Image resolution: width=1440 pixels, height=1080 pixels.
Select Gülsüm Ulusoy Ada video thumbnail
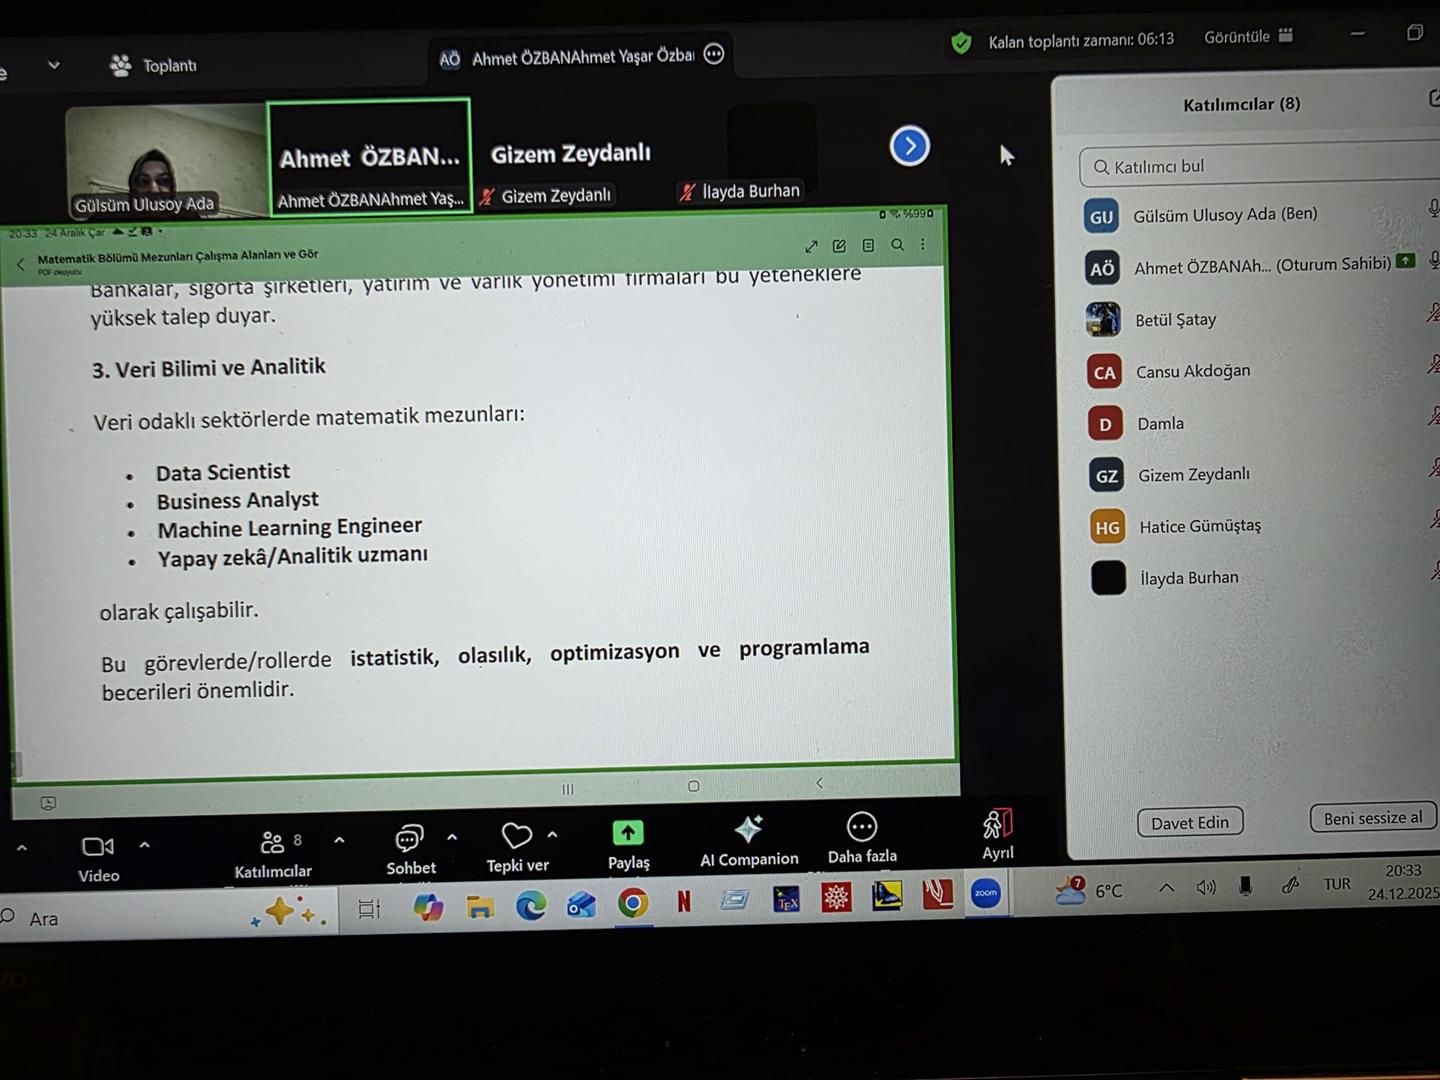pyautogui.click(x=165, y=160)
